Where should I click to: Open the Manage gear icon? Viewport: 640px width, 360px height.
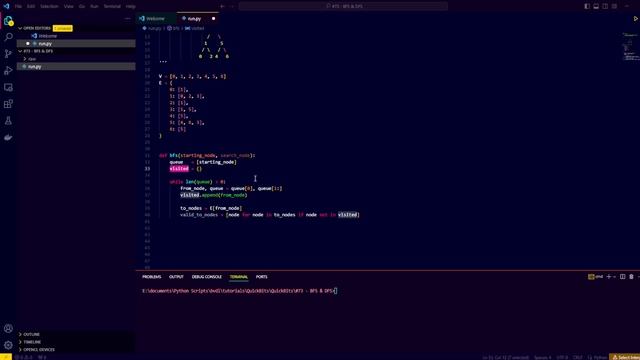[x=8, y=345]
